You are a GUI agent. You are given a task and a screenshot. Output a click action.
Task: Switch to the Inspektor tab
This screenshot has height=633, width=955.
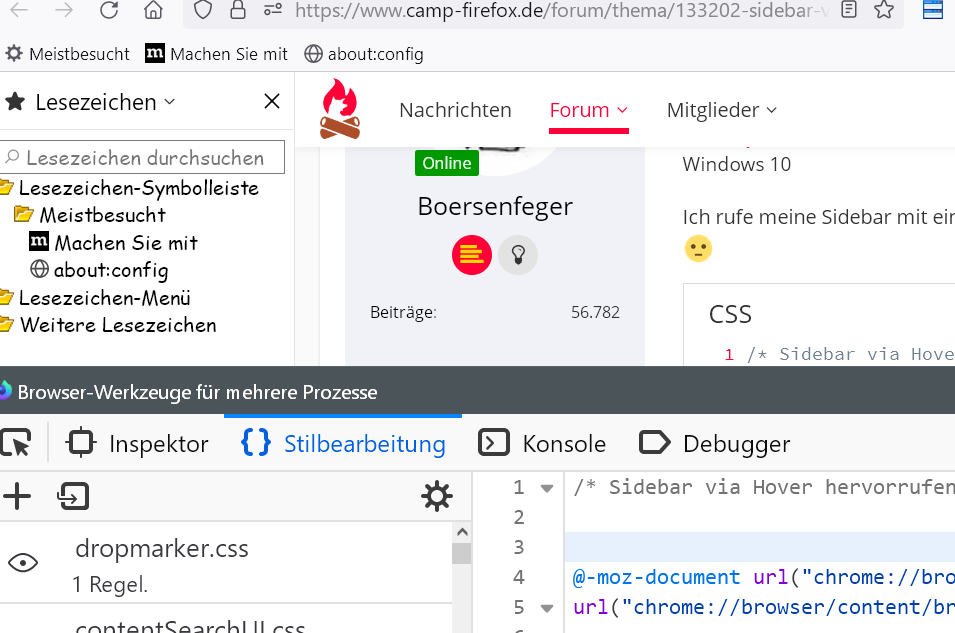coord(137,444)
